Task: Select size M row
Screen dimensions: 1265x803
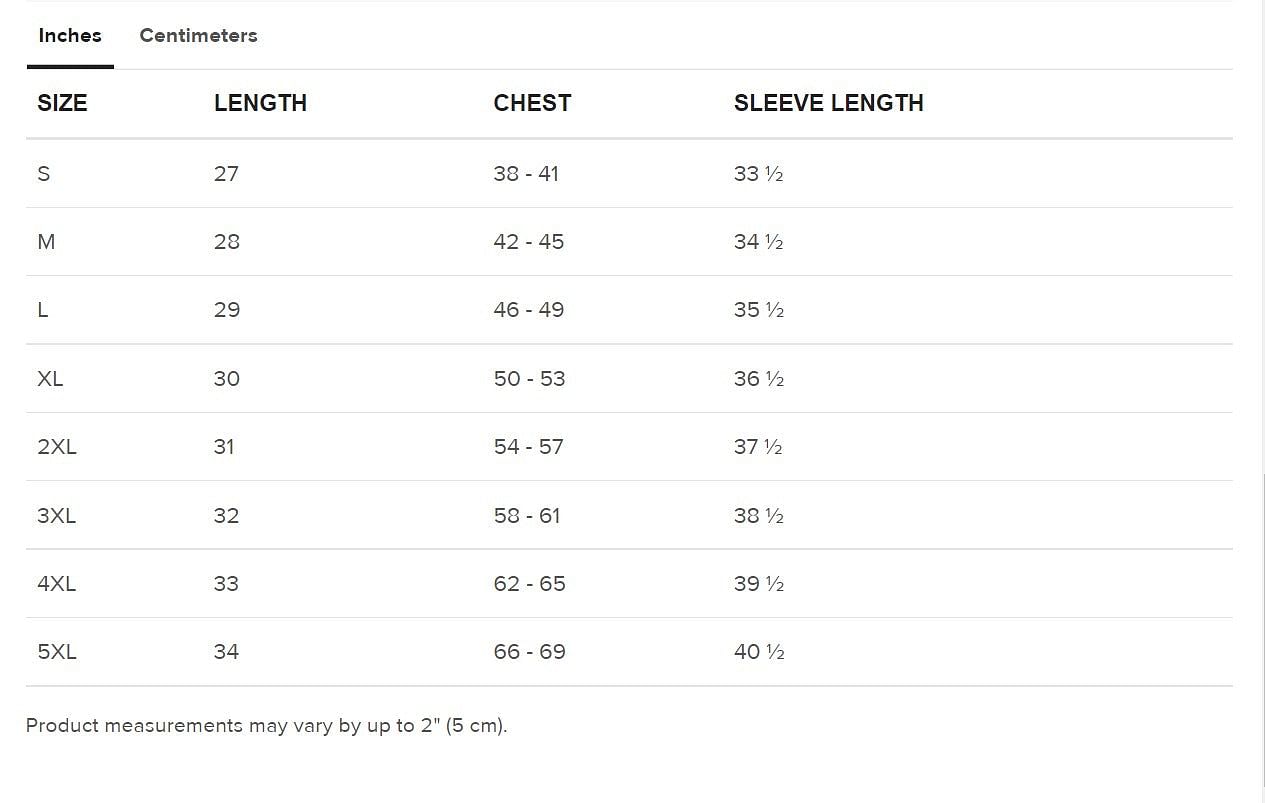Action: (46, 241)
